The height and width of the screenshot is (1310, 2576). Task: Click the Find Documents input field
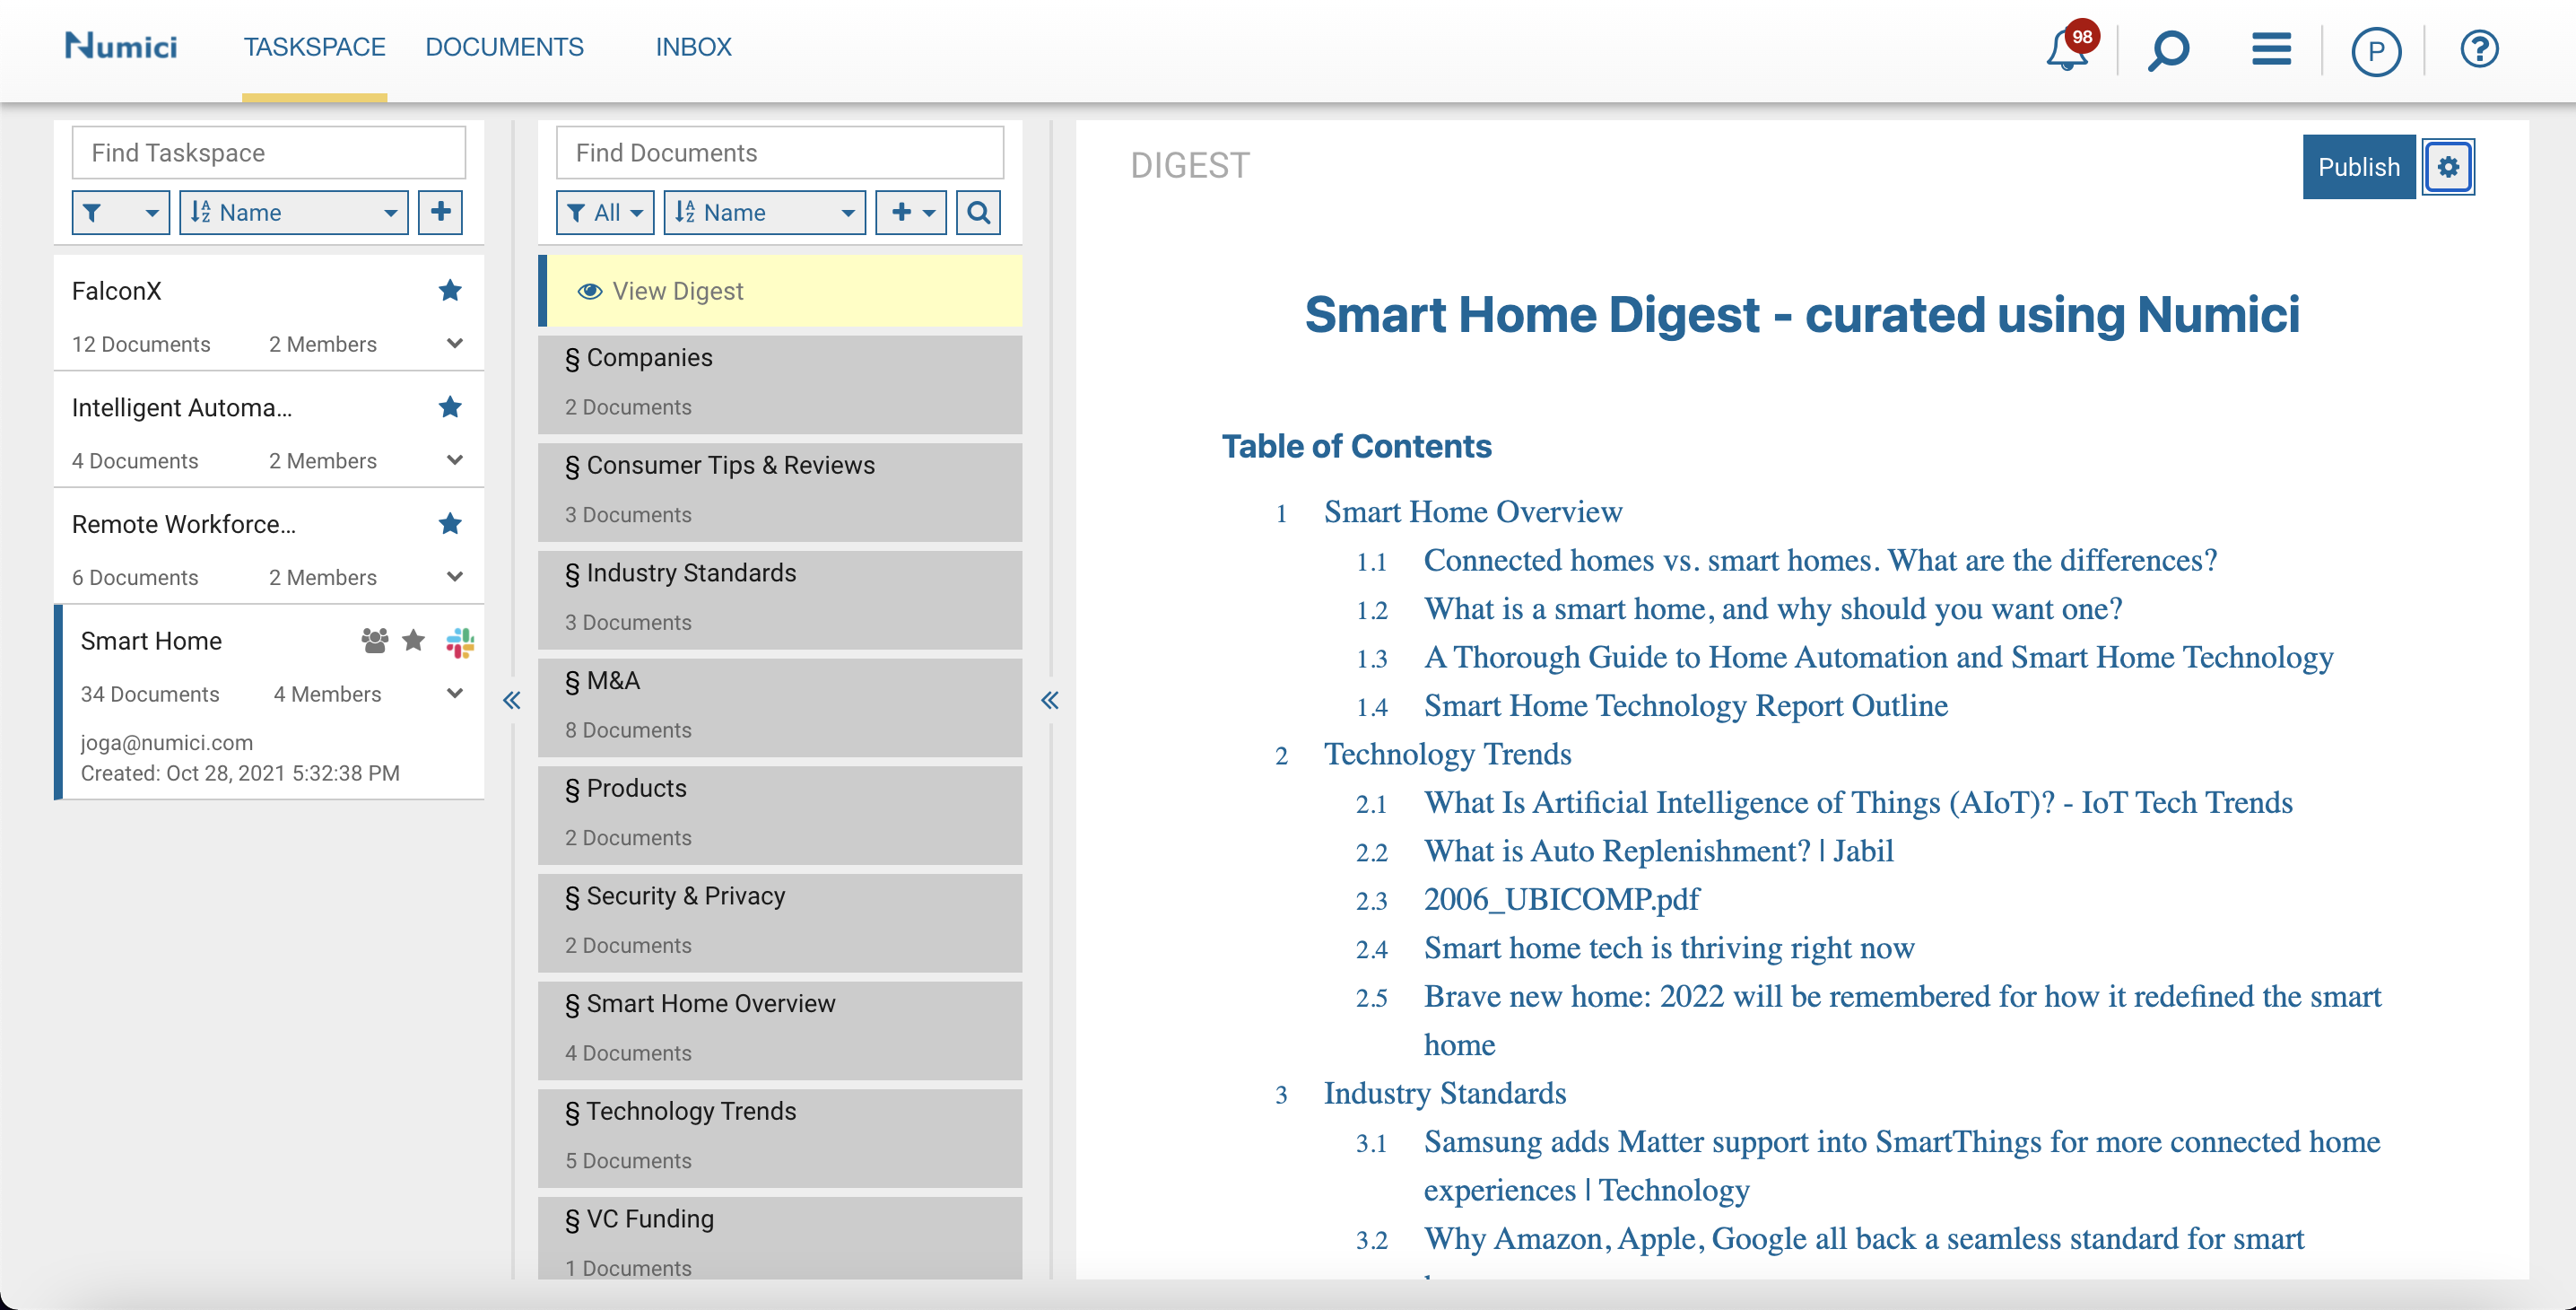tap(779, 152)
